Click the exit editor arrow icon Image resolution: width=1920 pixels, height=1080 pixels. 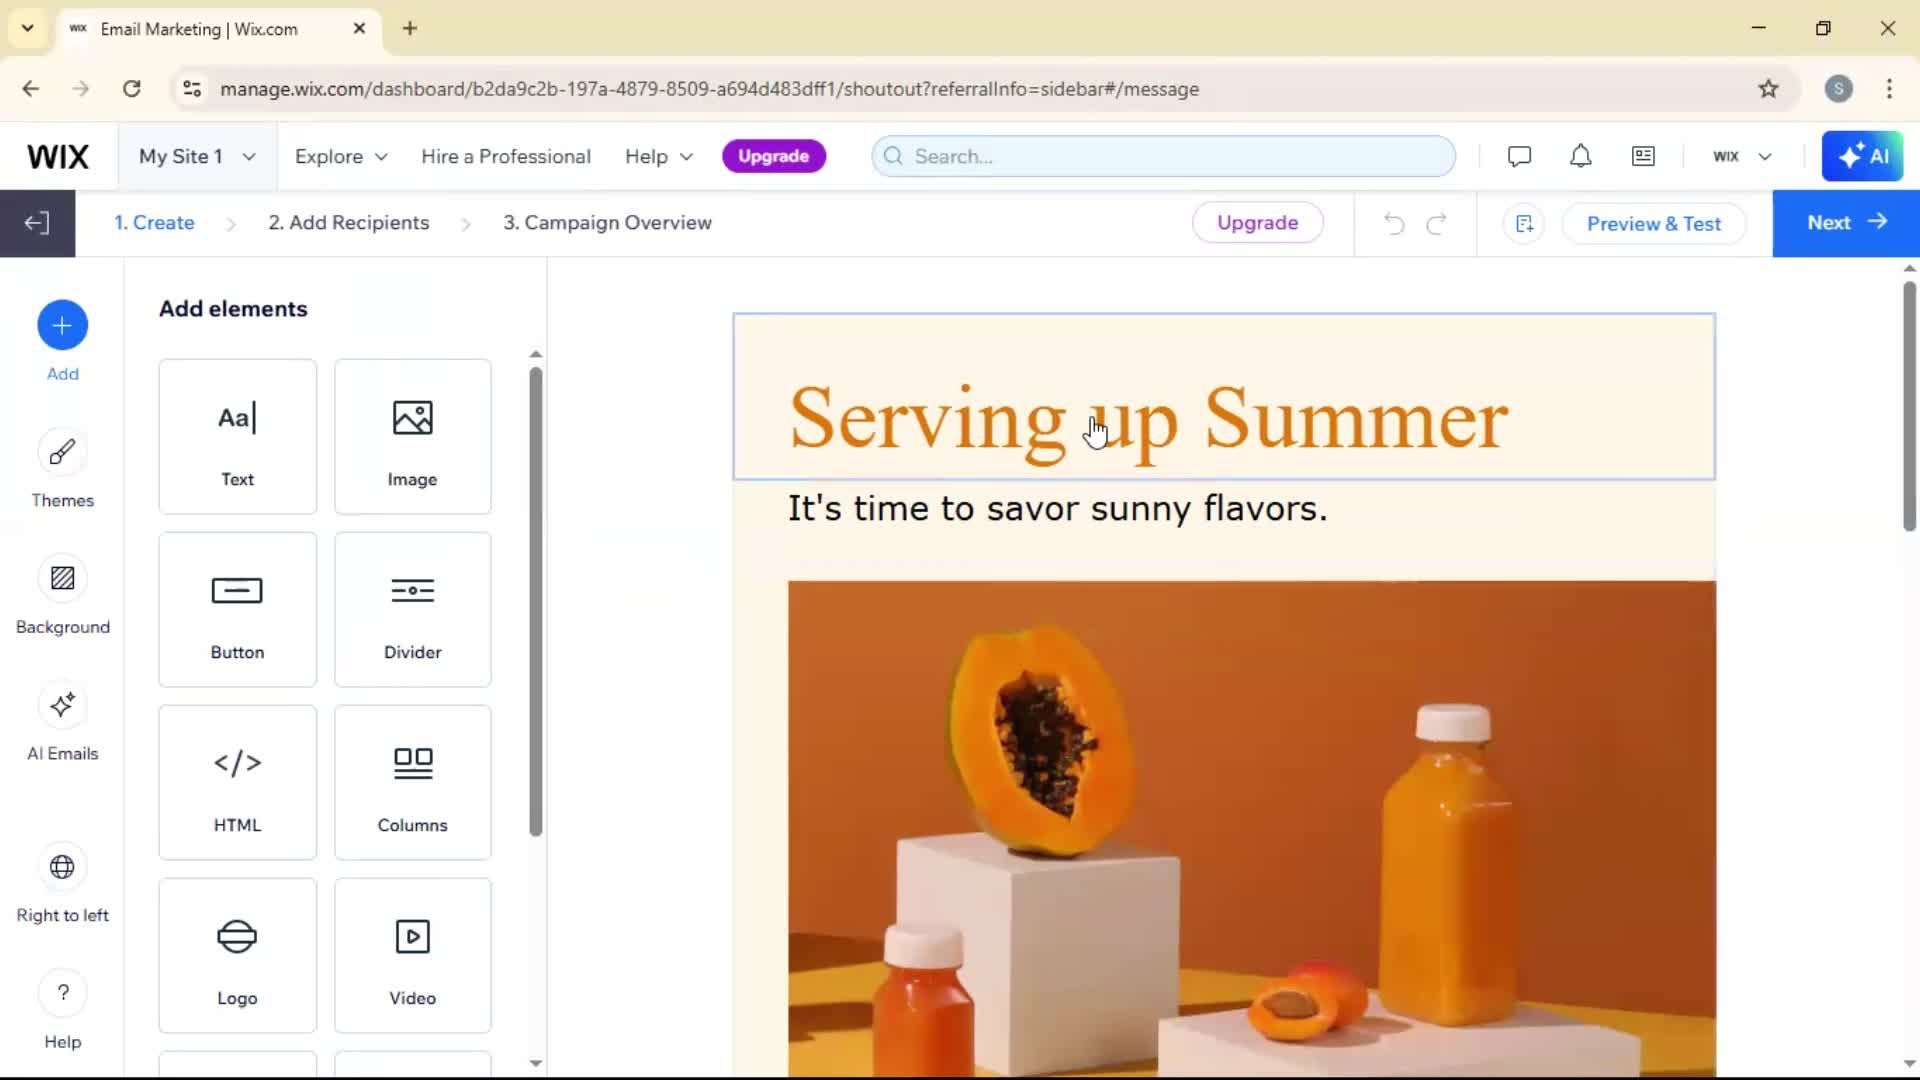[37, 223]
